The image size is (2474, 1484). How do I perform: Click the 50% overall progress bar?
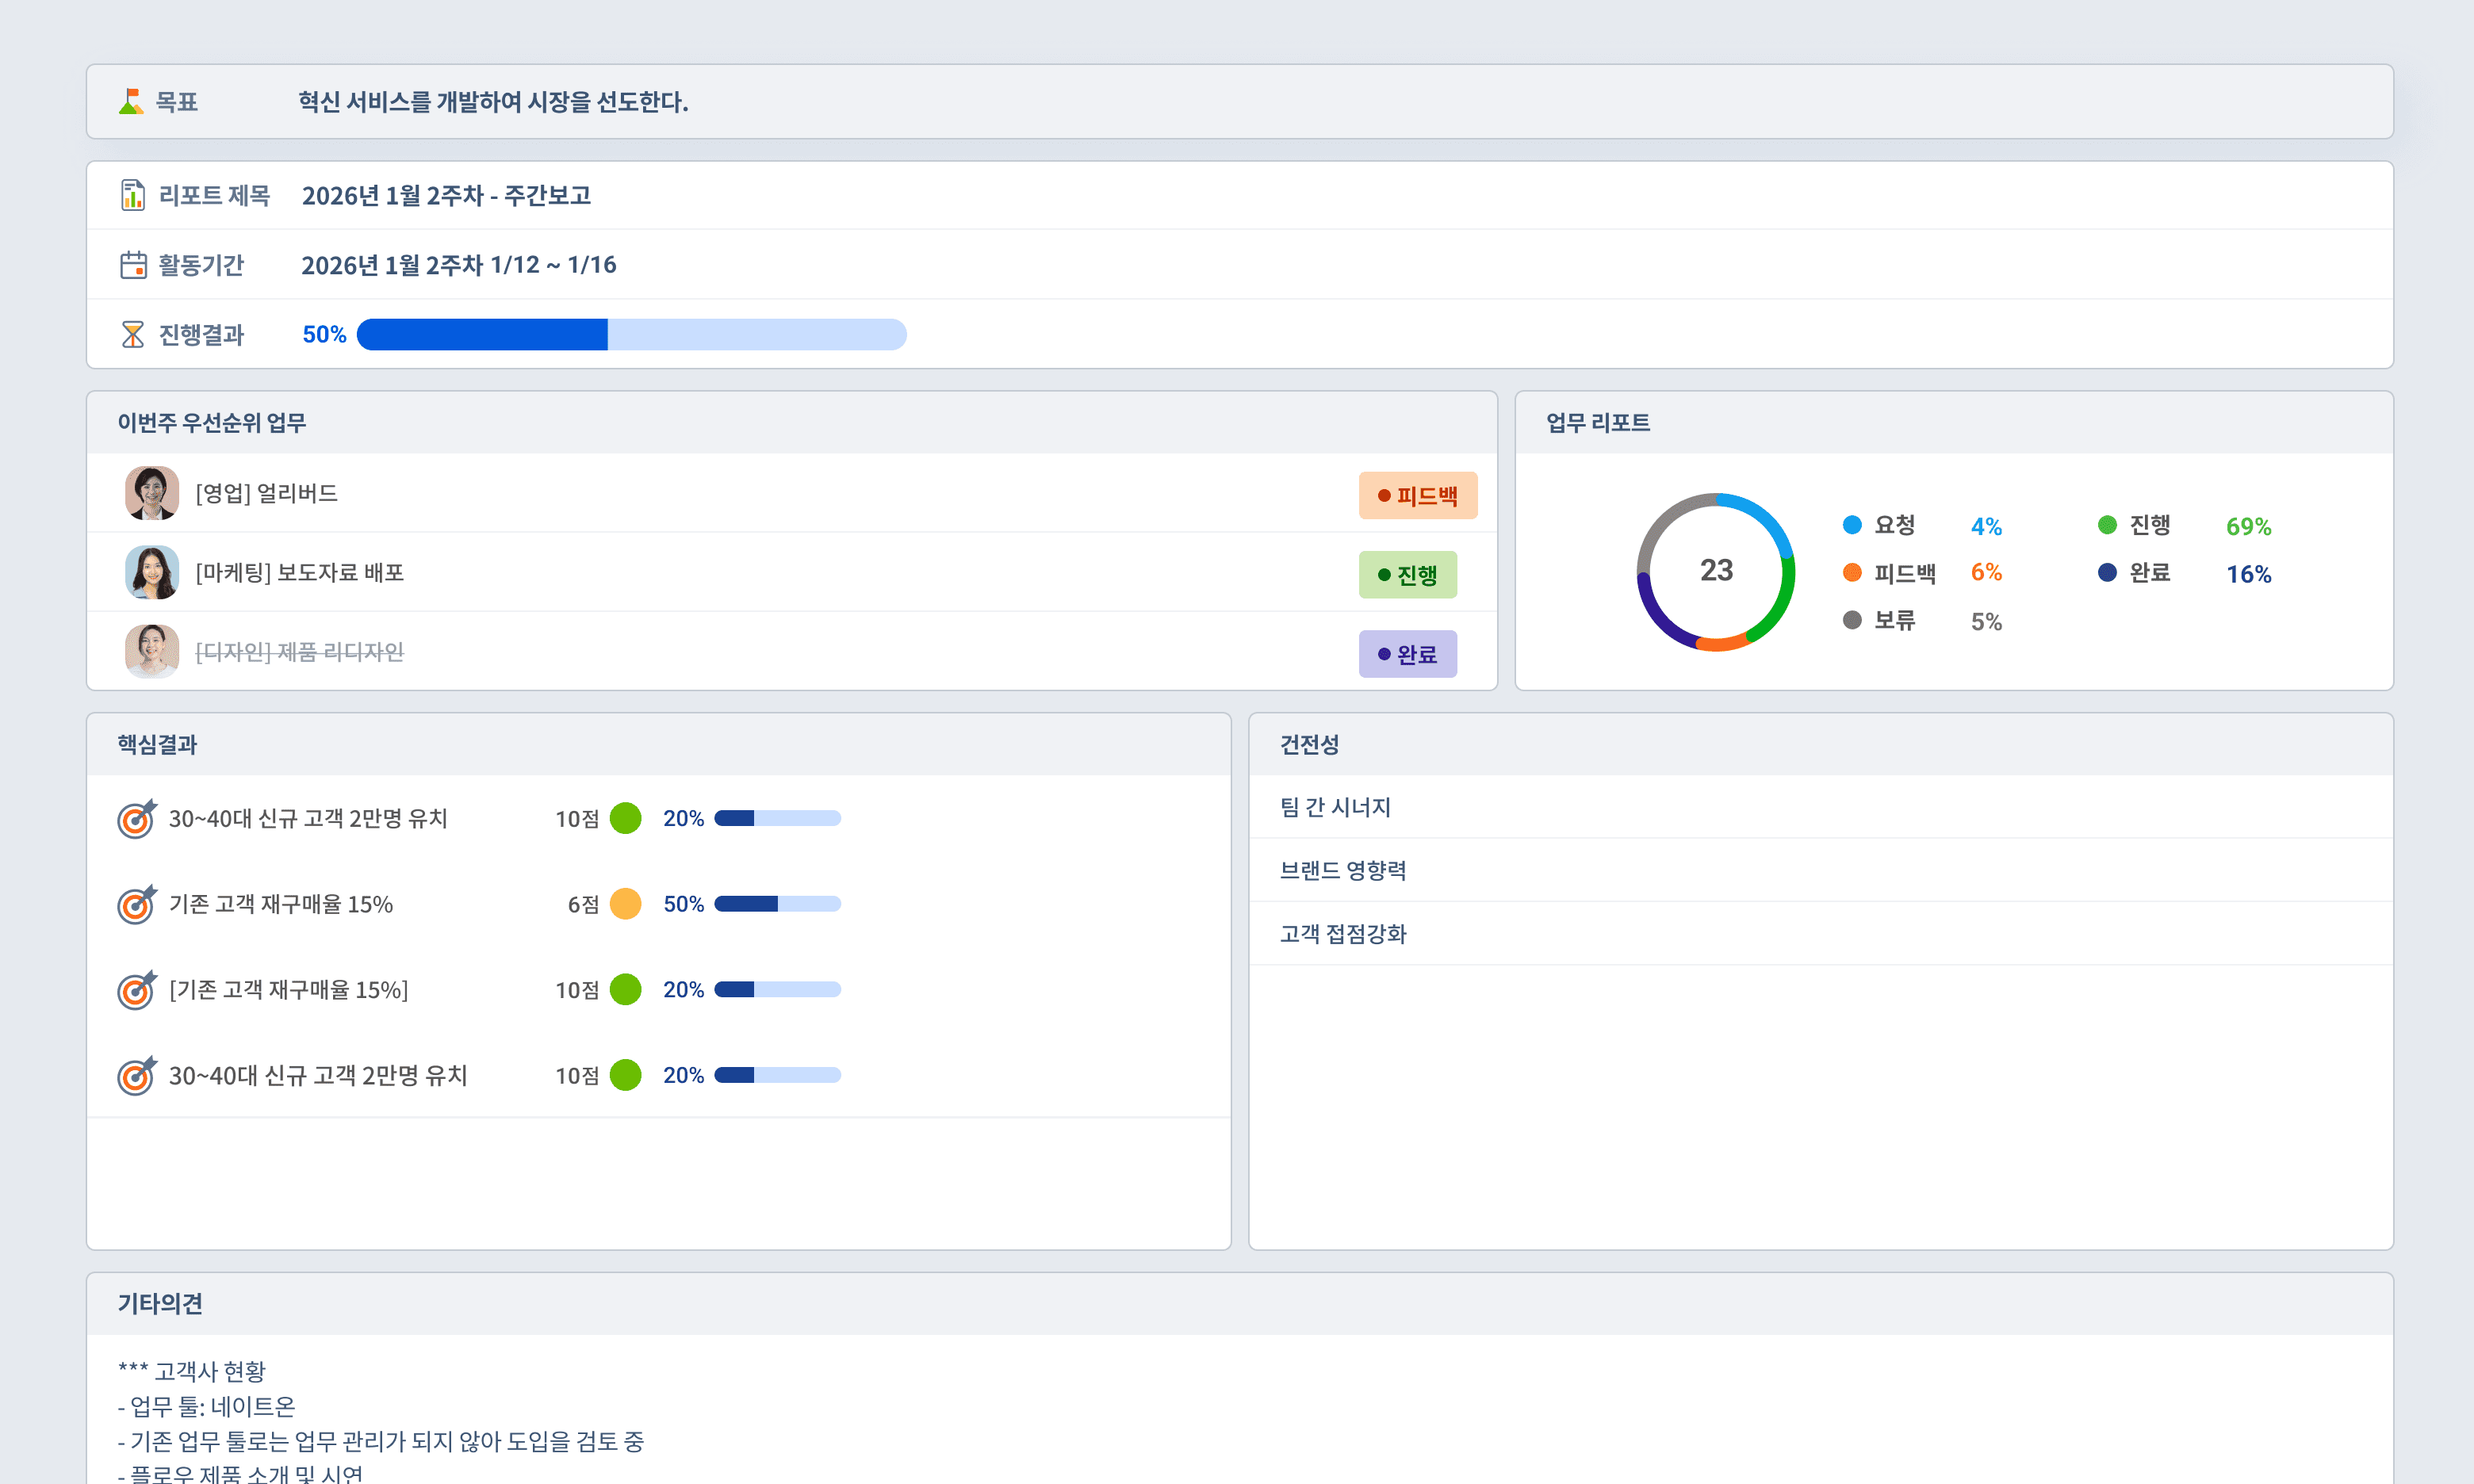tap(631, 334)
